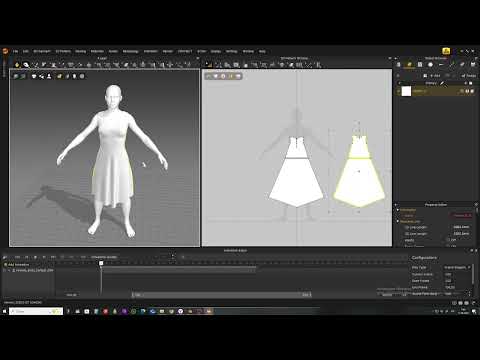Click the small button left of range slider
Screen dimensions: 480x360
pyautogui.click(x=72, y=295)
